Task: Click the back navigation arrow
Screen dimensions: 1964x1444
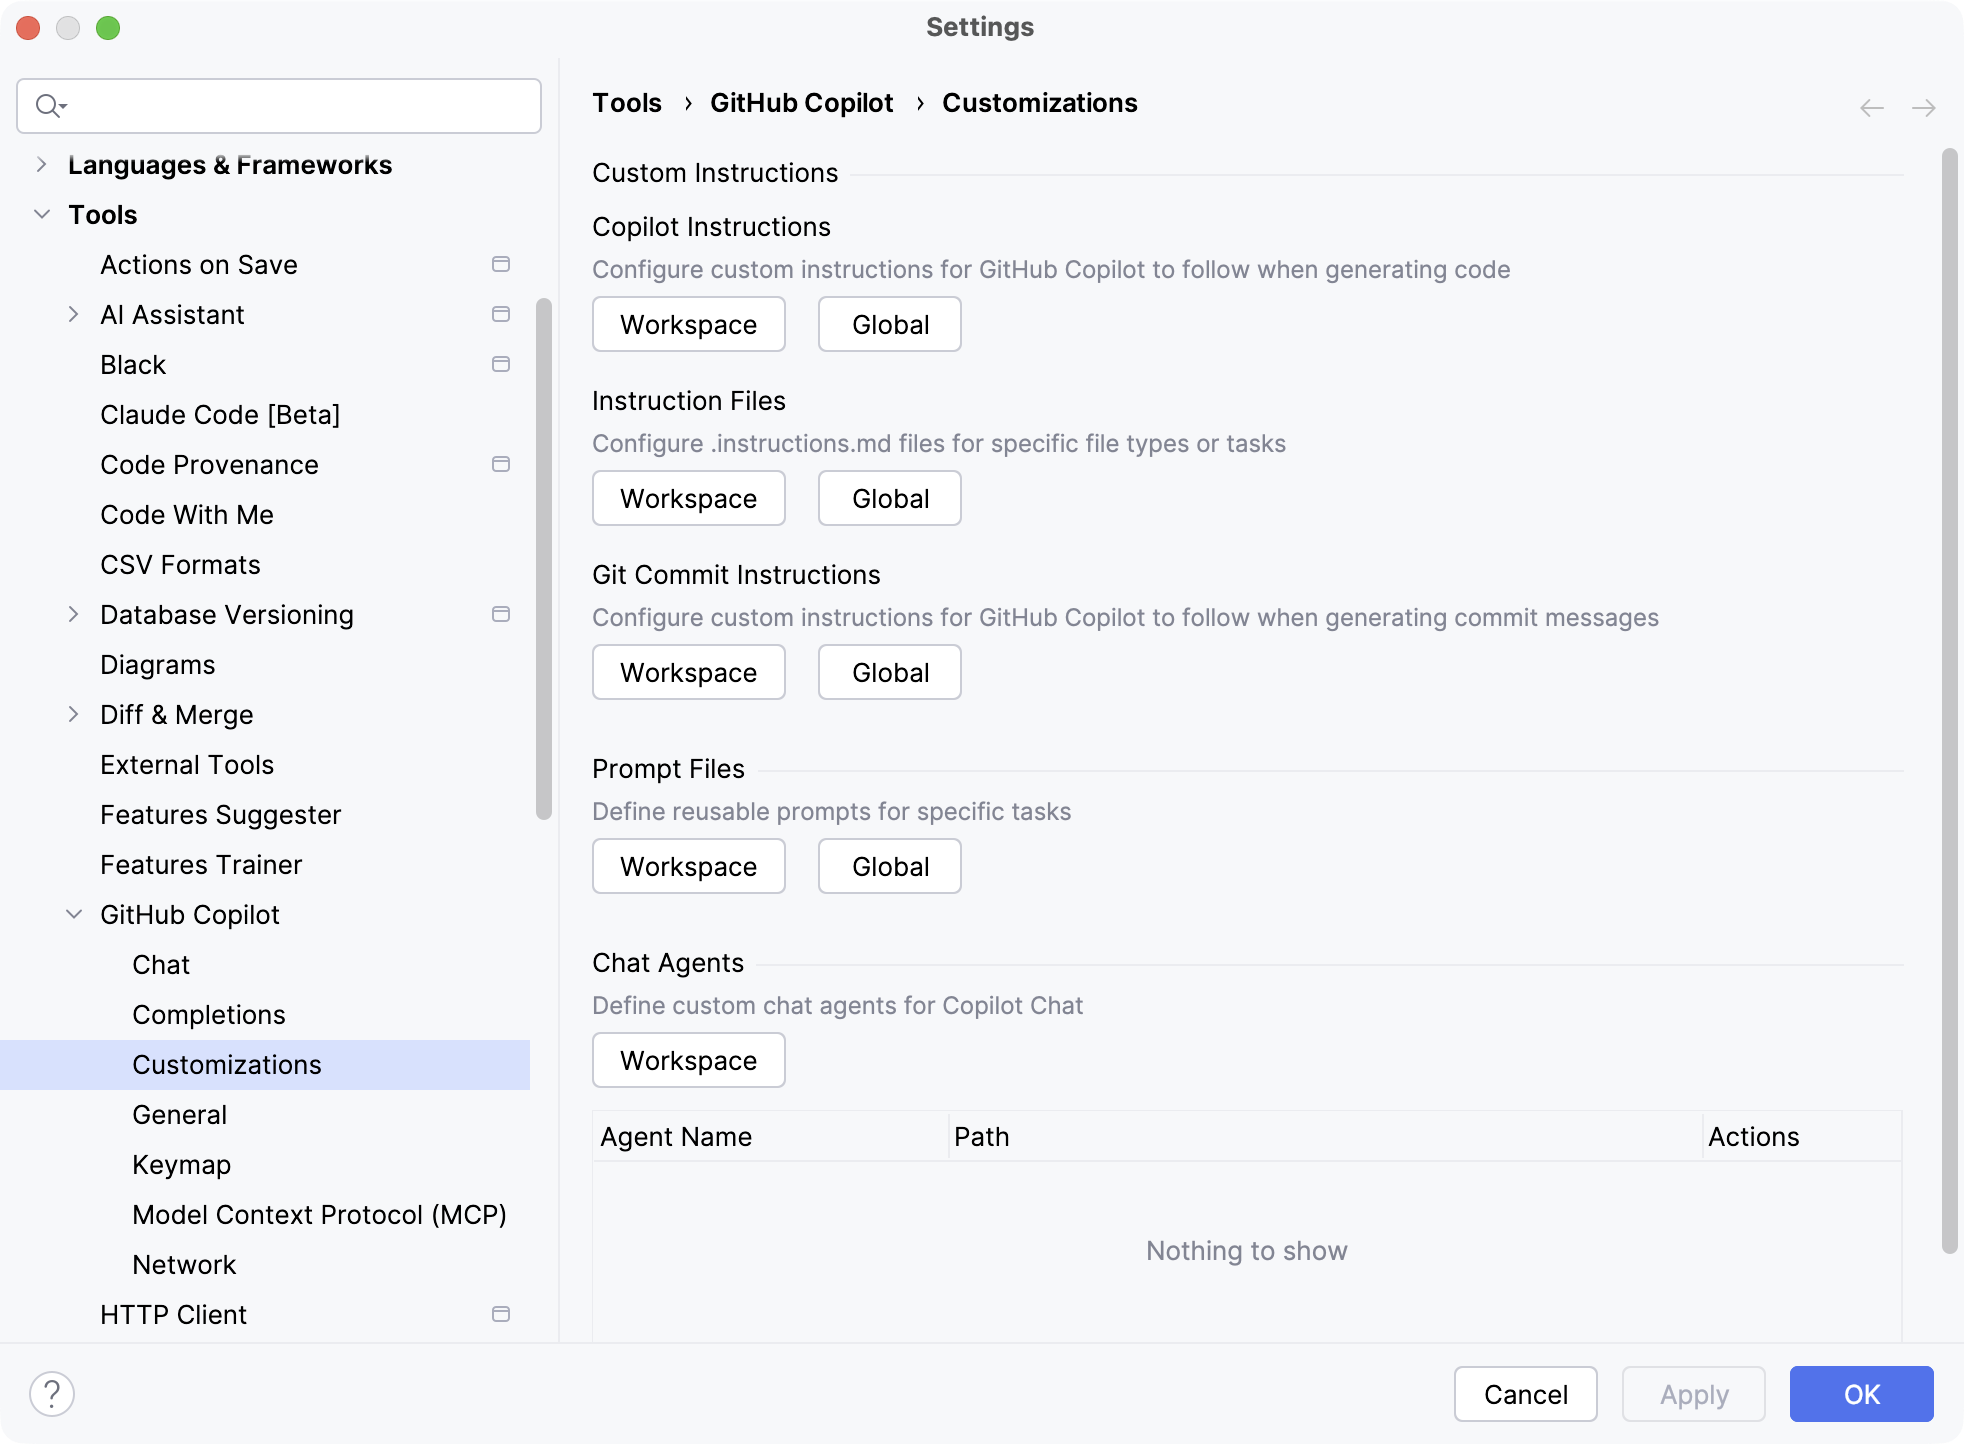Action: tap(1872, 108)
